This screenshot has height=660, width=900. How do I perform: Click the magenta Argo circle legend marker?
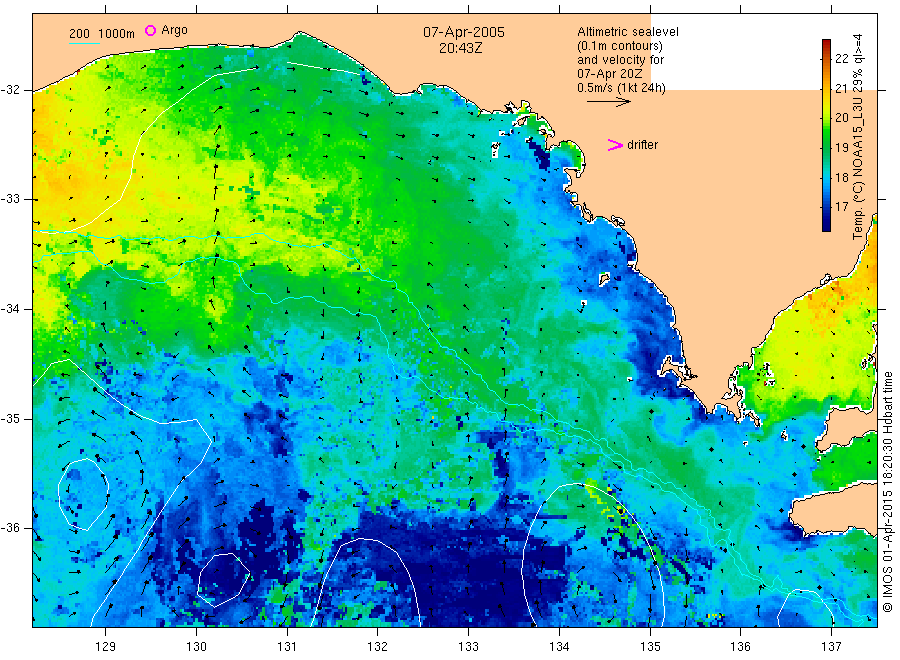coord(150,30)
